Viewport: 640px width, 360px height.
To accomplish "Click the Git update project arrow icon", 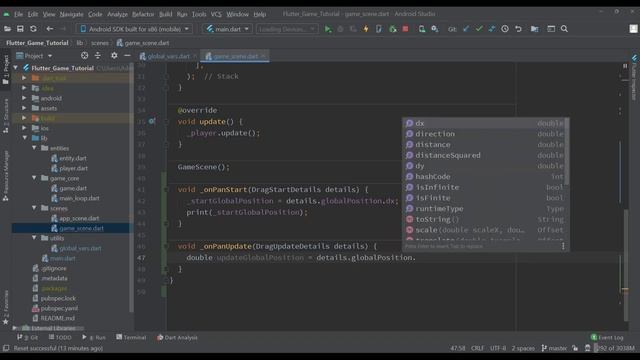I will [x=466, y=29].
